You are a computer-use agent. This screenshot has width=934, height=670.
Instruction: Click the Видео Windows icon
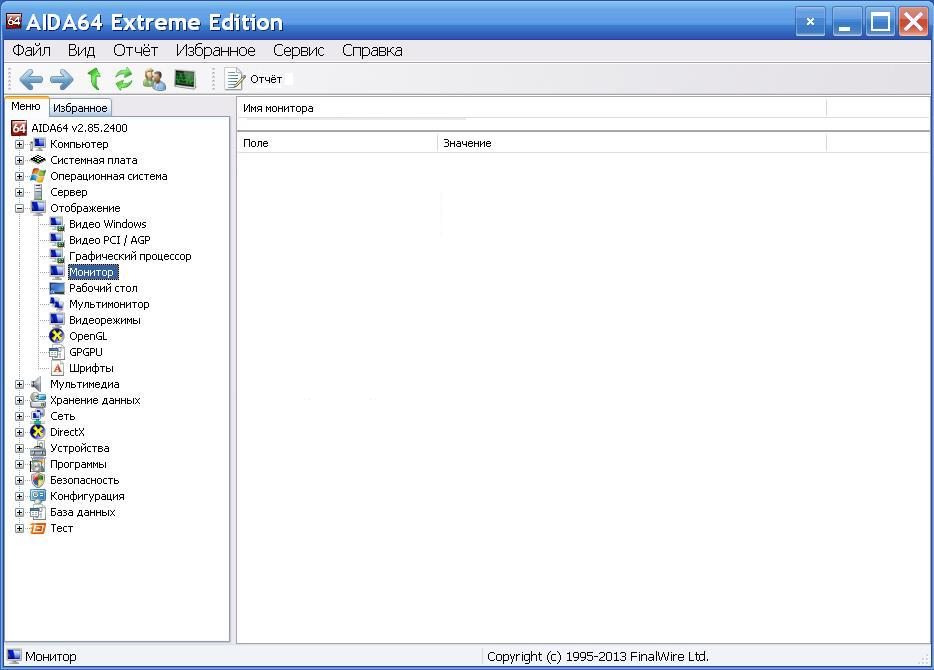(x=57, y=224)
